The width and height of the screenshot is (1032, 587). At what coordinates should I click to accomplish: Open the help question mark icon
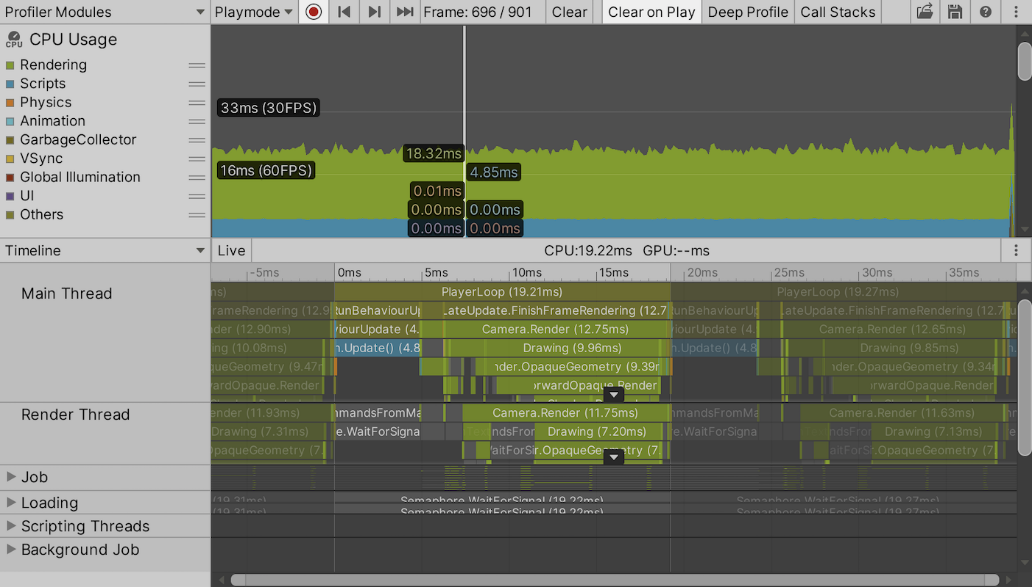tap(985, 12)
